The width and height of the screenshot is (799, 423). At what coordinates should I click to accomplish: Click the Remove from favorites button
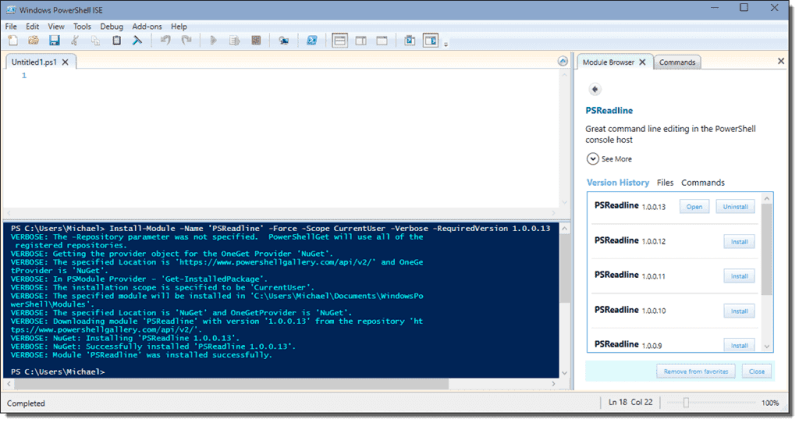click(696, 372)
